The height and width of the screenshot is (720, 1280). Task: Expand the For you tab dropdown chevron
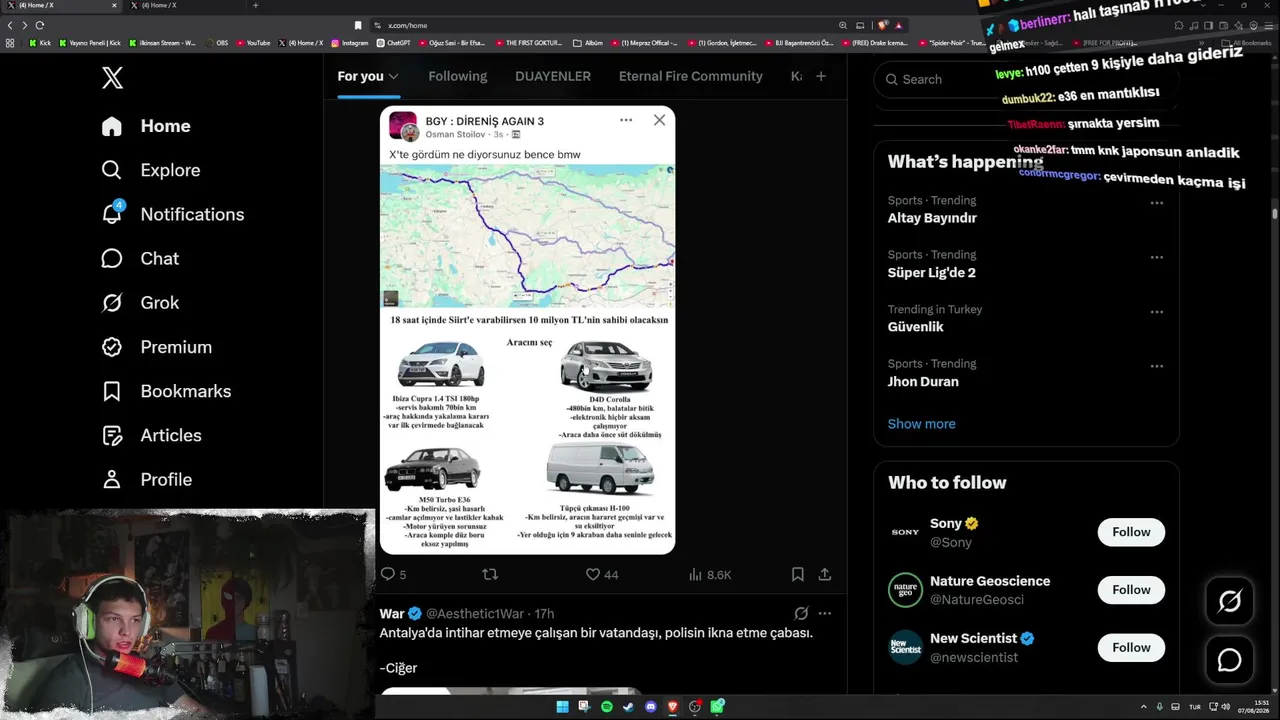click(394, 76)
